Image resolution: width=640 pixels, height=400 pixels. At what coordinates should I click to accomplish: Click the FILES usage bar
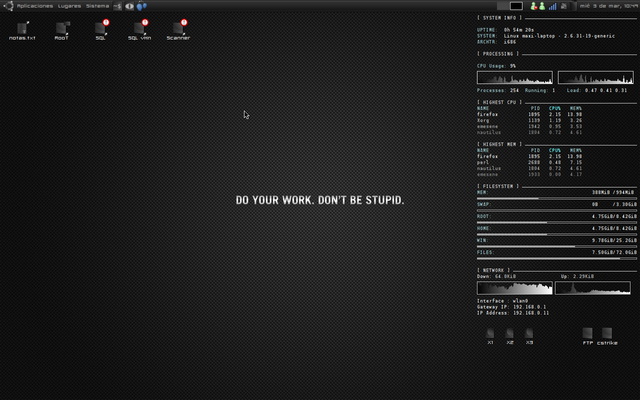click(x=557, y=259)
